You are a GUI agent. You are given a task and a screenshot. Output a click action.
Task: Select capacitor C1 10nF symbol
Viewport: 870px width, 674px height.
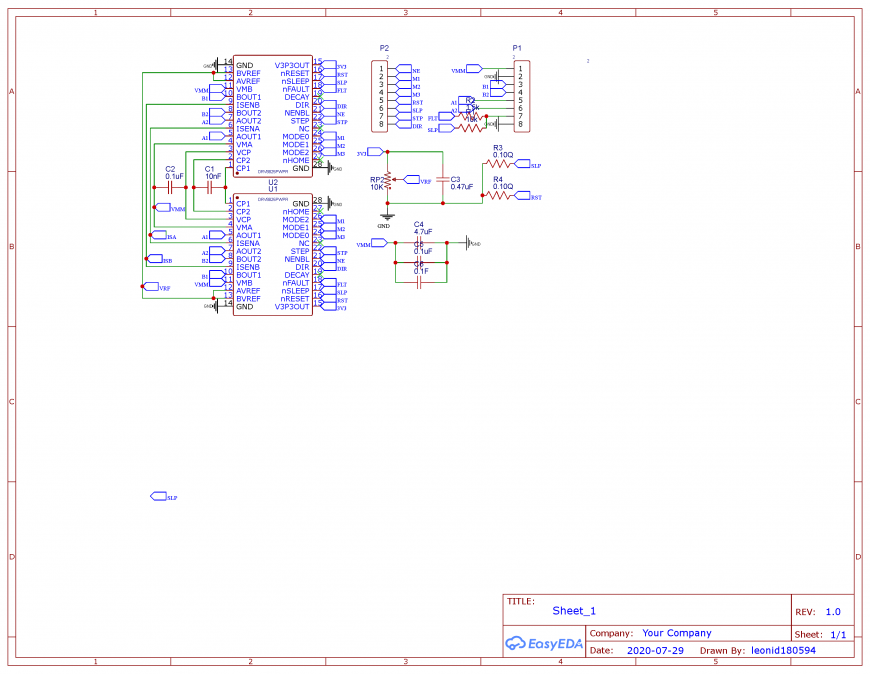click(209, 187)
